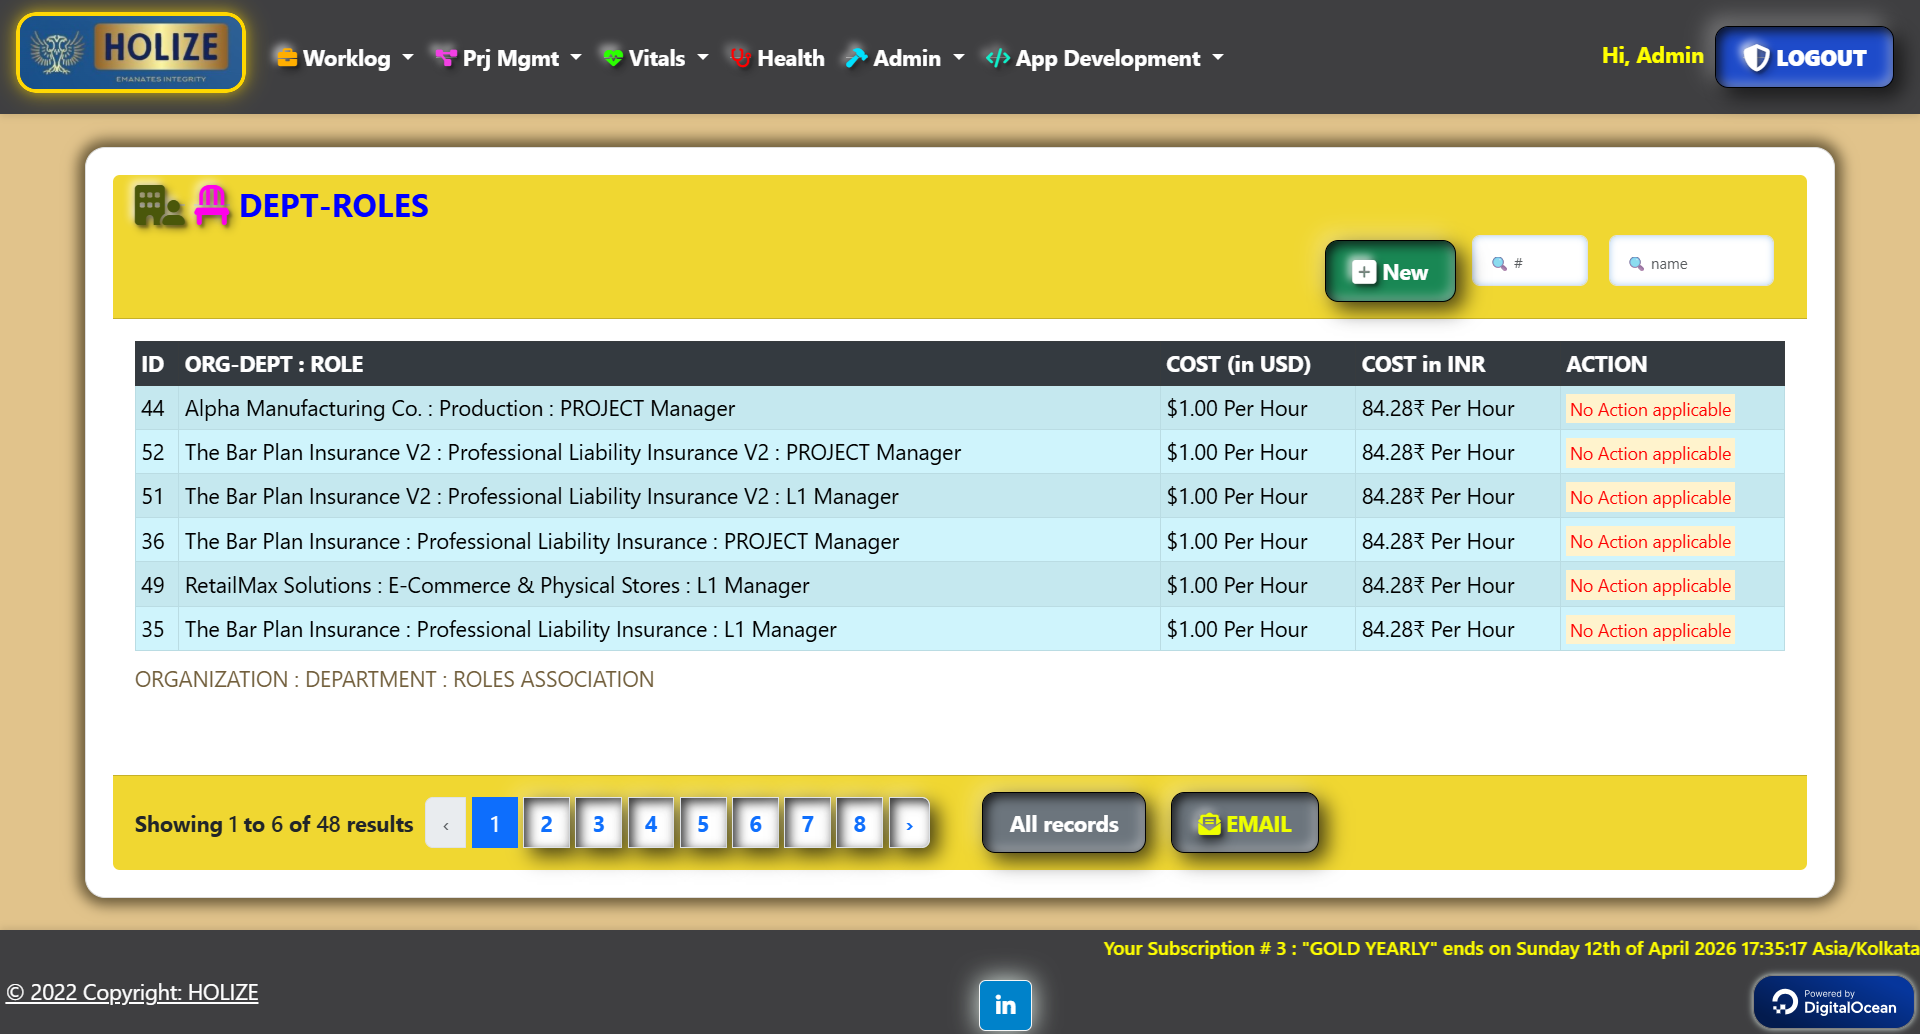The image size is (1920, 1034).
Task: Go to page 2 of results
Action: pos(547,823)
